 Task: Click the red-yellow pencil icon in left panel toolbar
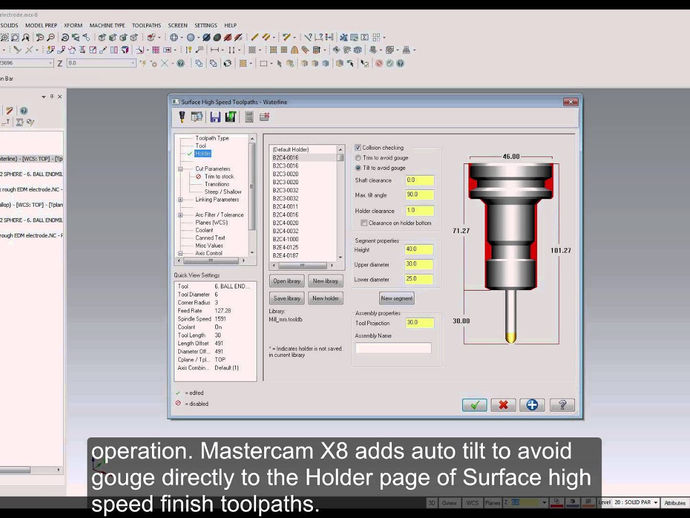tap(9, 110)
